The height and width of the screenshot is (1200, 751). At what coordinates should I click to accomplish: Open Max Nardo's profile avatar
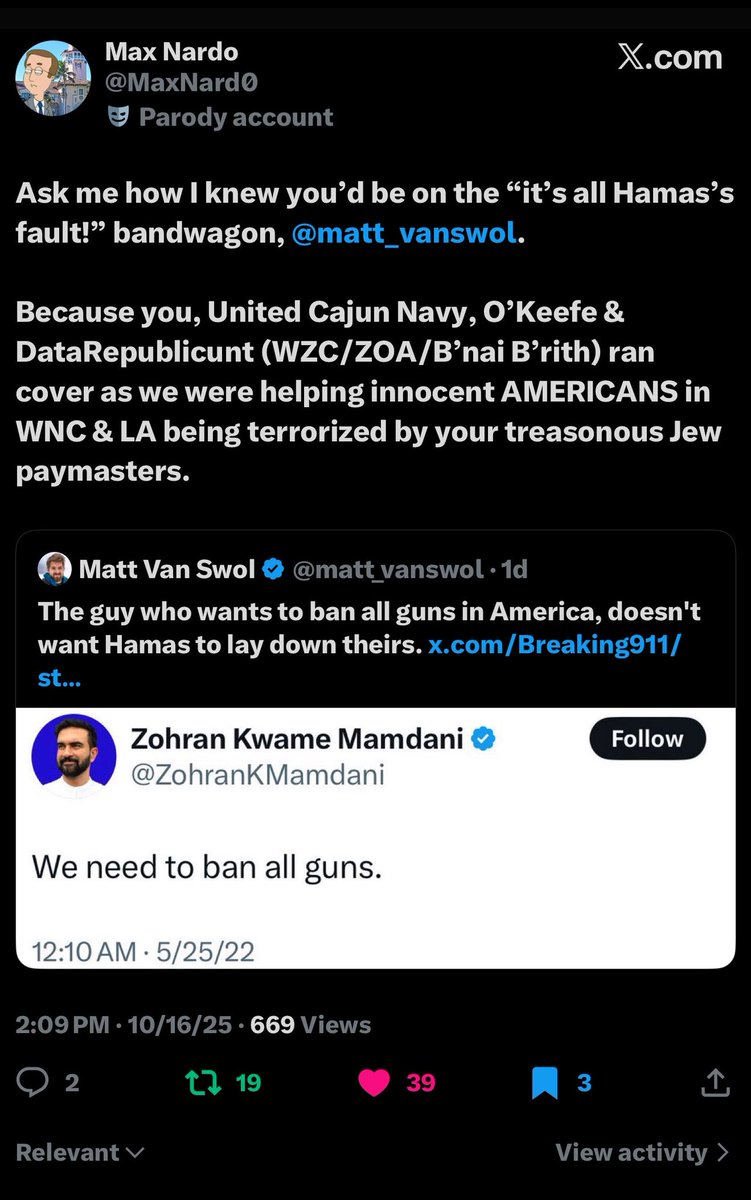tap(52, 78)
